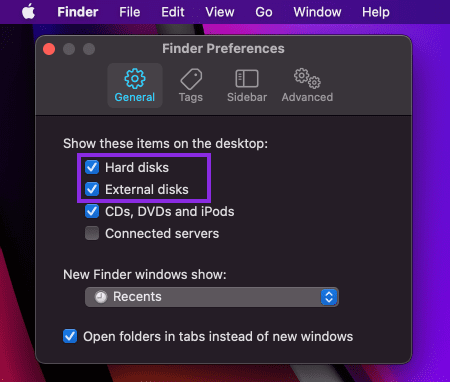Open the Apple menu icon

coord(28,12)
